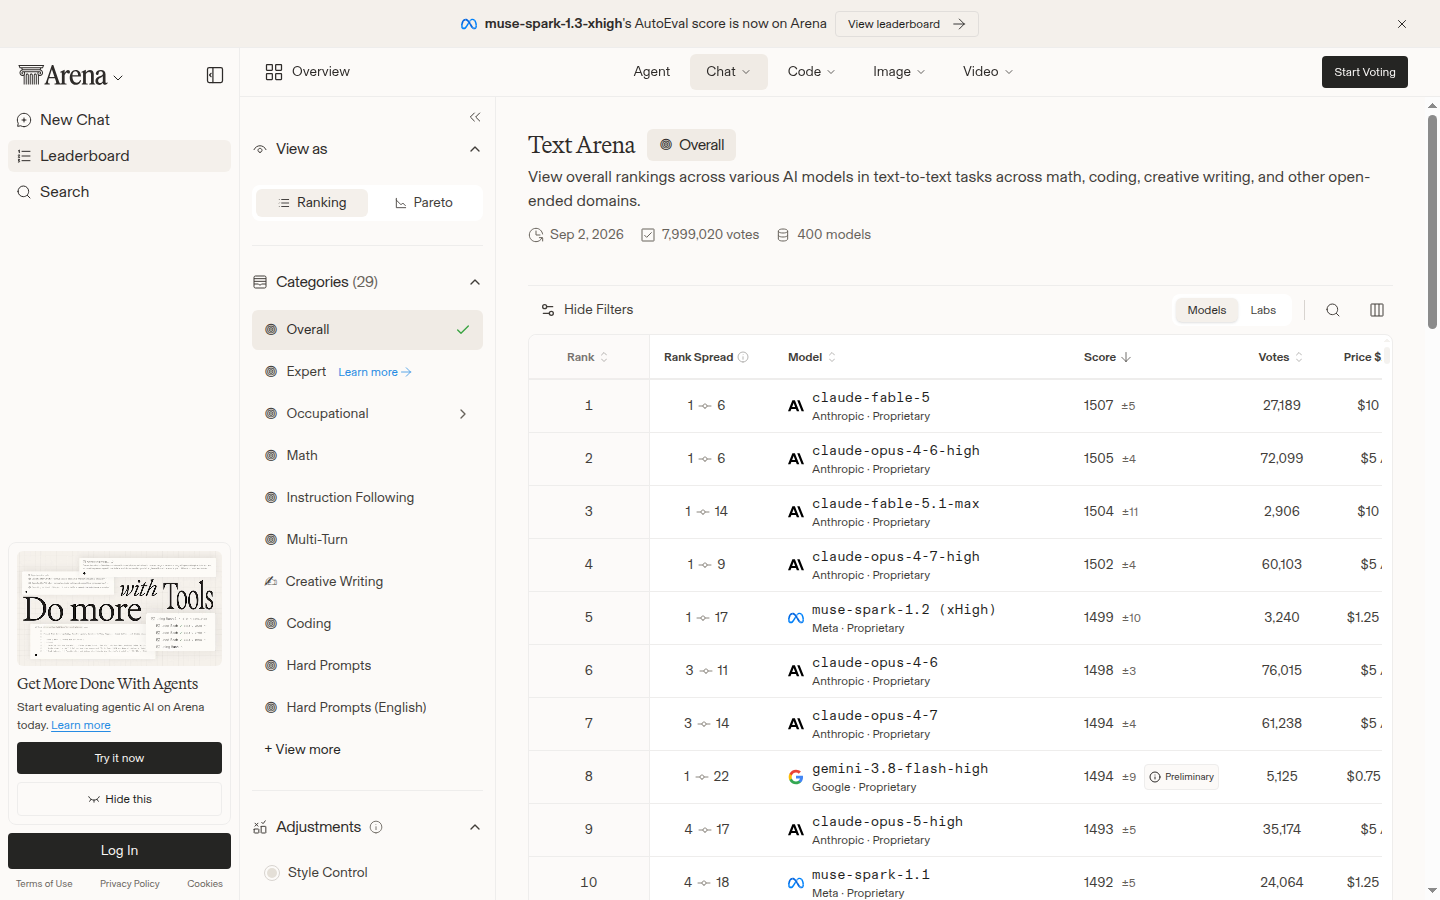This screenshot has height=900, width=1440.
Task: Collapse the Categories section
Action: [x=475, y=283]
